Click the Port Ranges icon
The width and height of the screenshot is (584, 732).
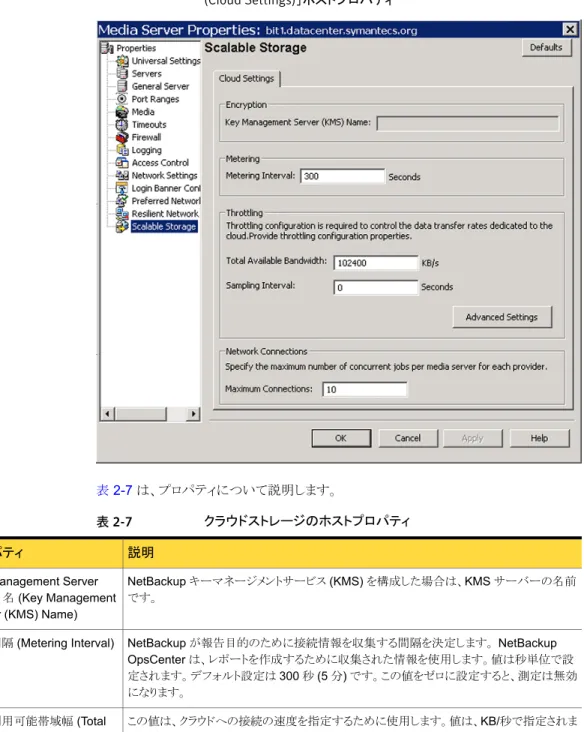tap(122, 99)
